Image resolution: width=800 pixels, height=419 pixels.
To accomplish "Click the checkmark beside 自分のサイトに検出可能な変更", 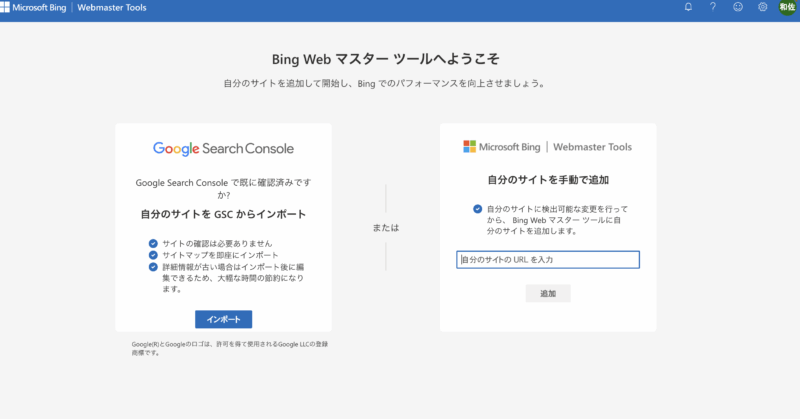I will coord(478,209).
